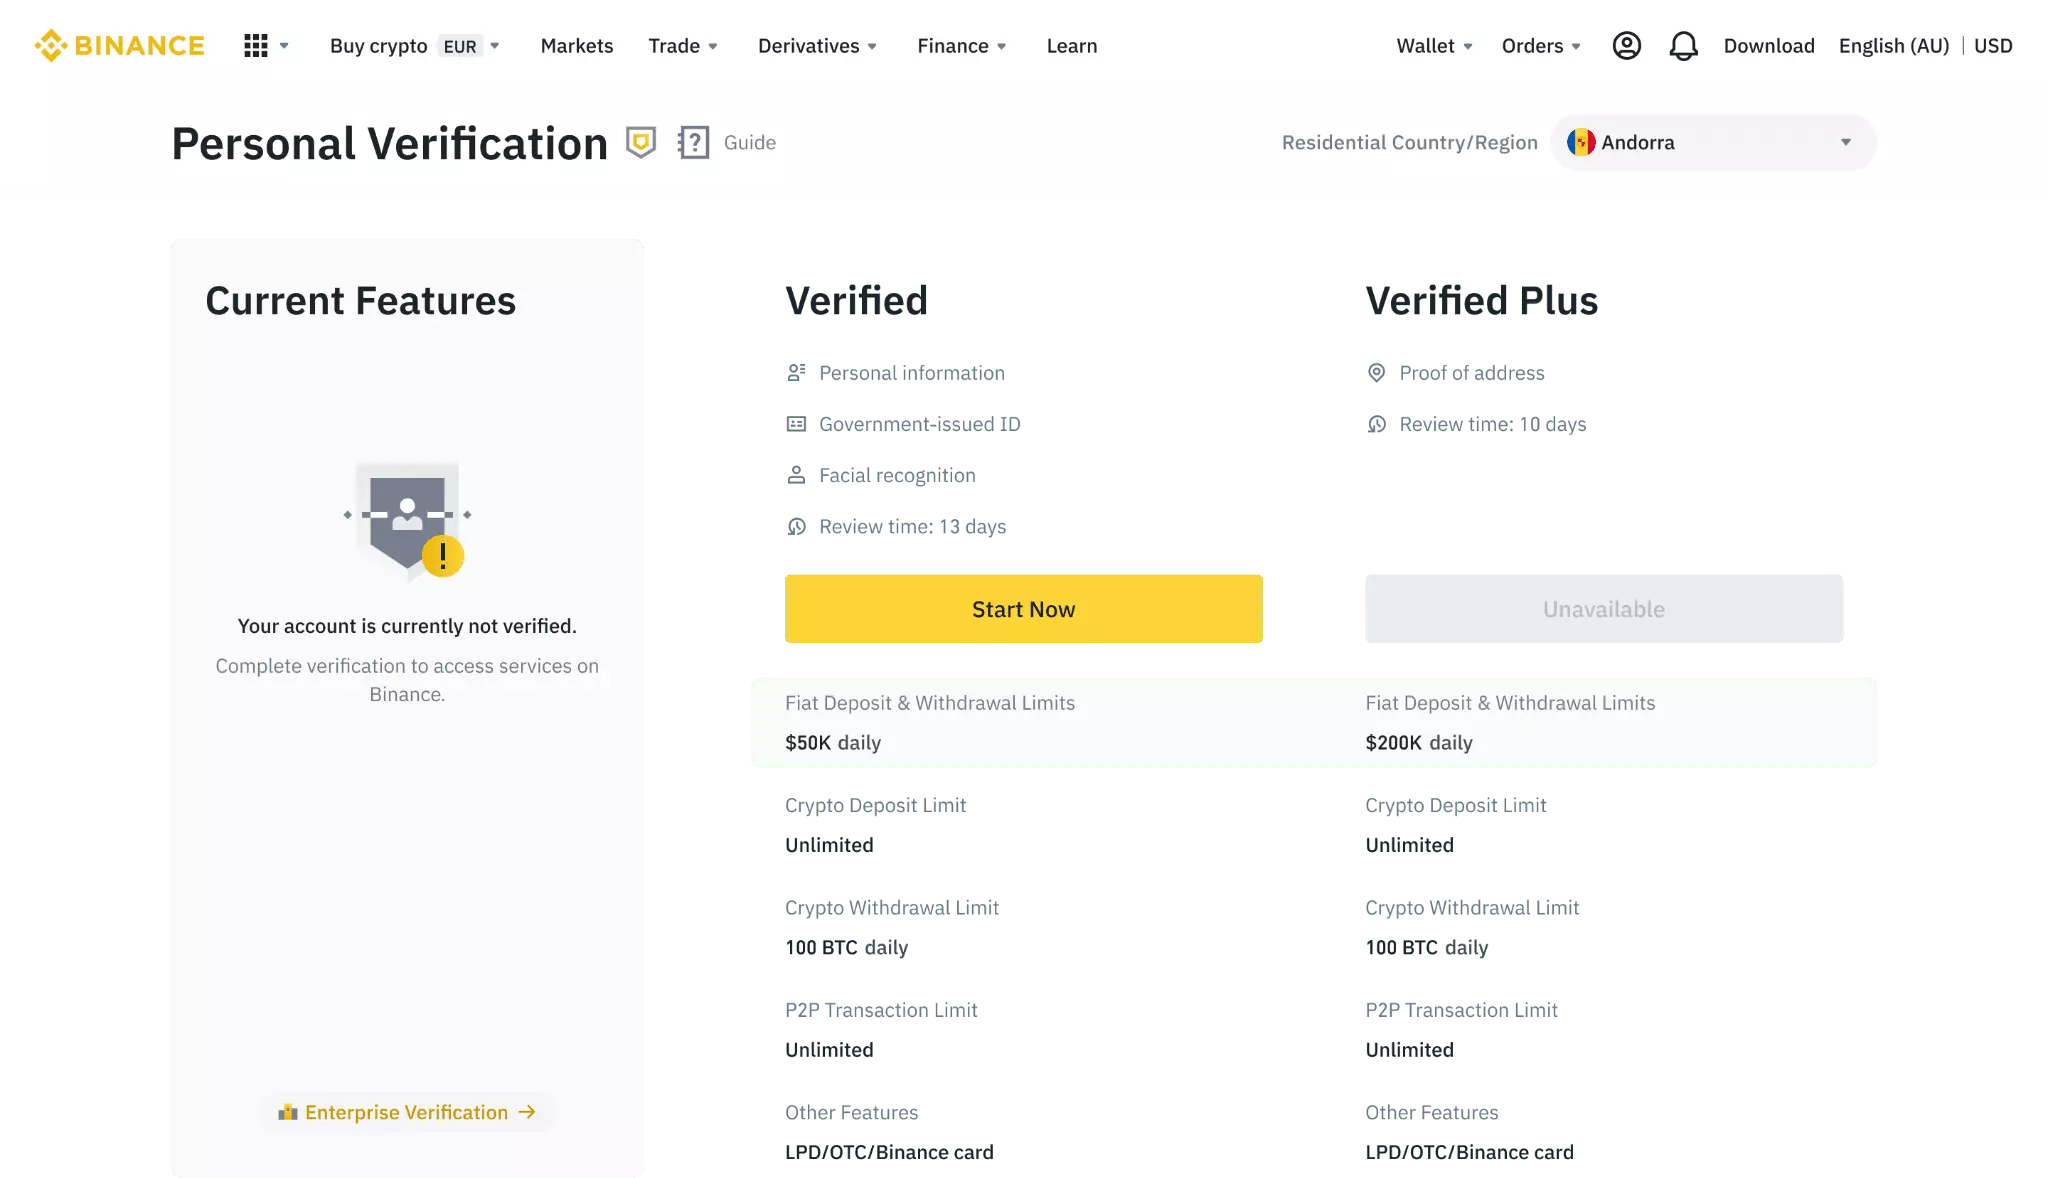Click the notifications bell icon
2048x1178 pixels.
tap(1684, 45)
